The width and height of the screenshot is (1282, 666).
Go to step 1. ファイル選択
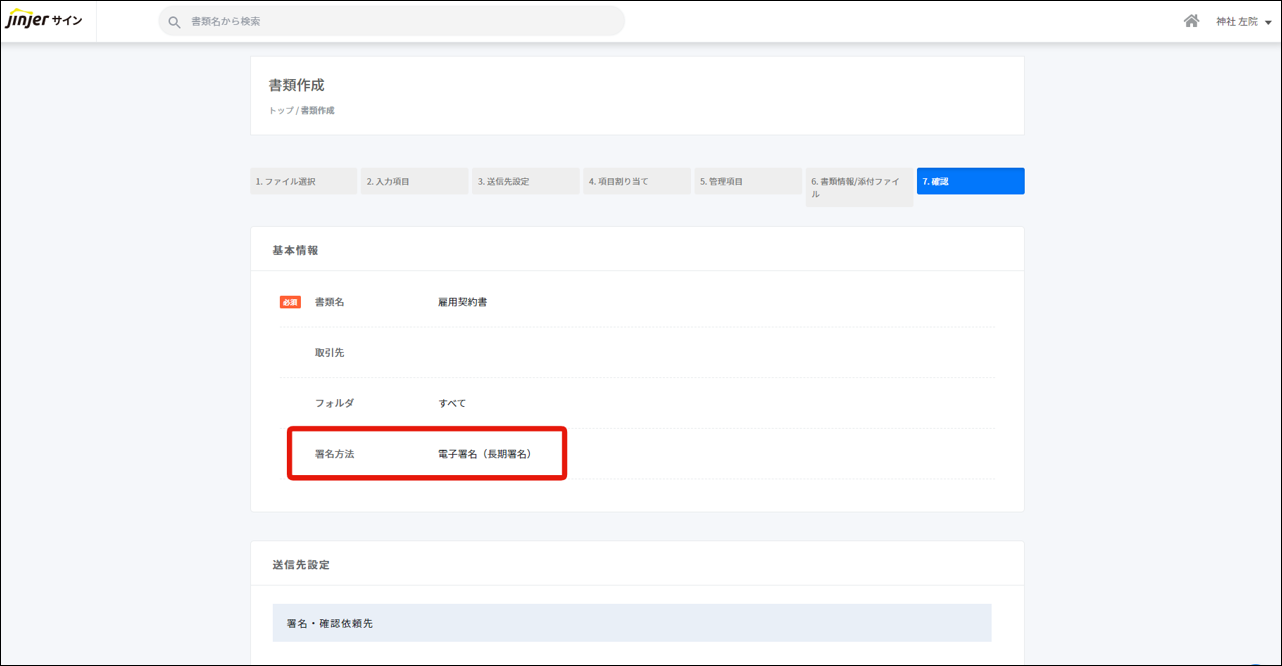303,181
